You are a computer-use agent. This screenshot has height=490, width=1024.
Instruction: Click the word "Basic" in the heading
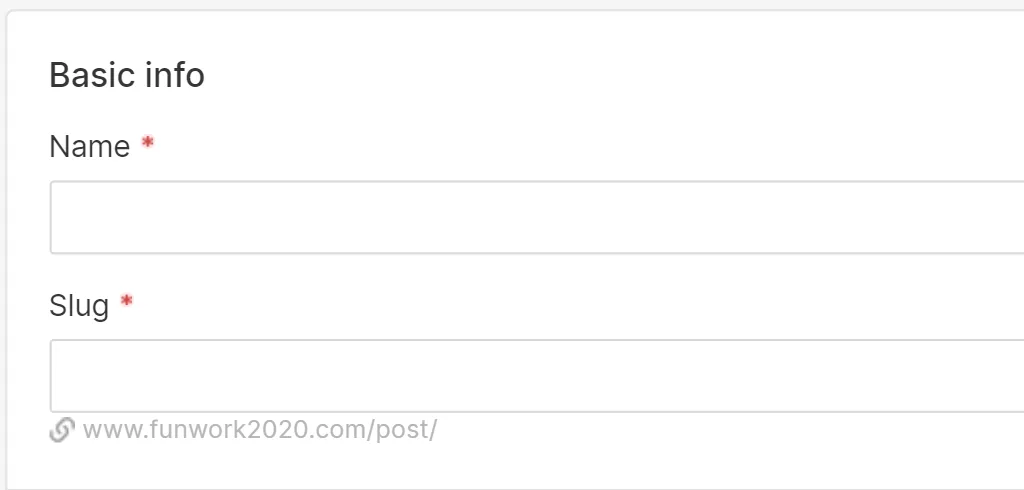(87, 75)
